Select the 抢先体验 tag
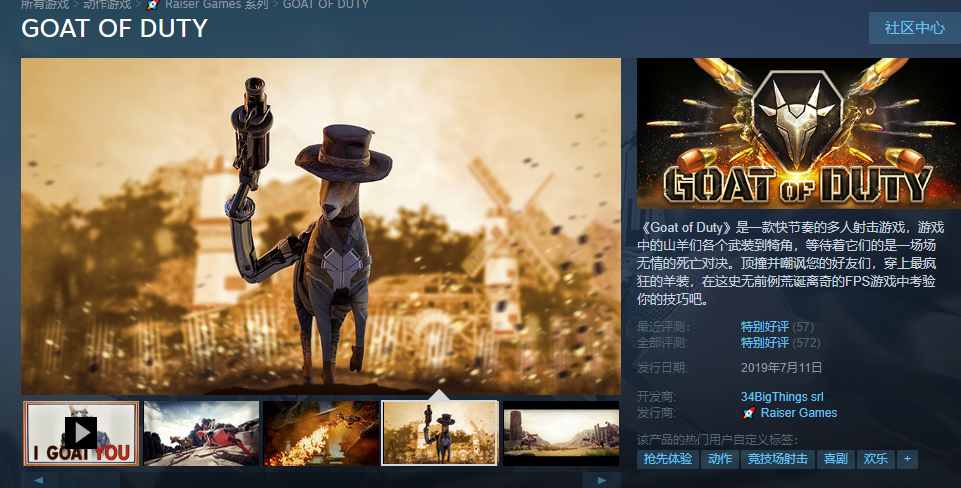This screenshot has height=488, width=961. coord(666,459)
